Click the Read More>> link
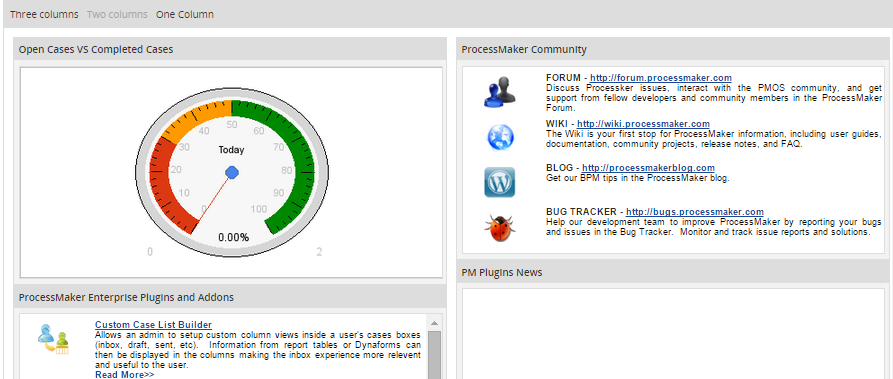The width and height of the screenshot is (893, 379). 125,374
